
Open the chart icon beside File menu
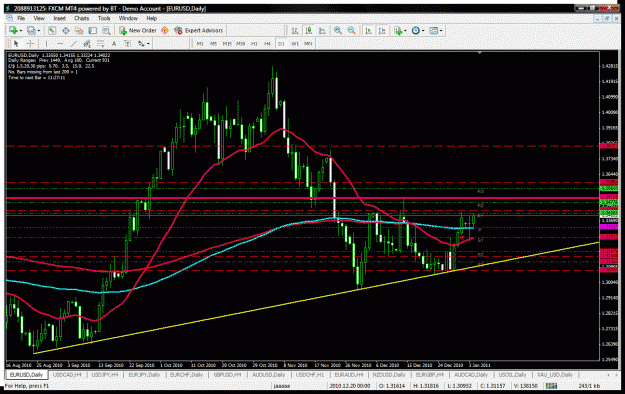(x=10, y=18)
